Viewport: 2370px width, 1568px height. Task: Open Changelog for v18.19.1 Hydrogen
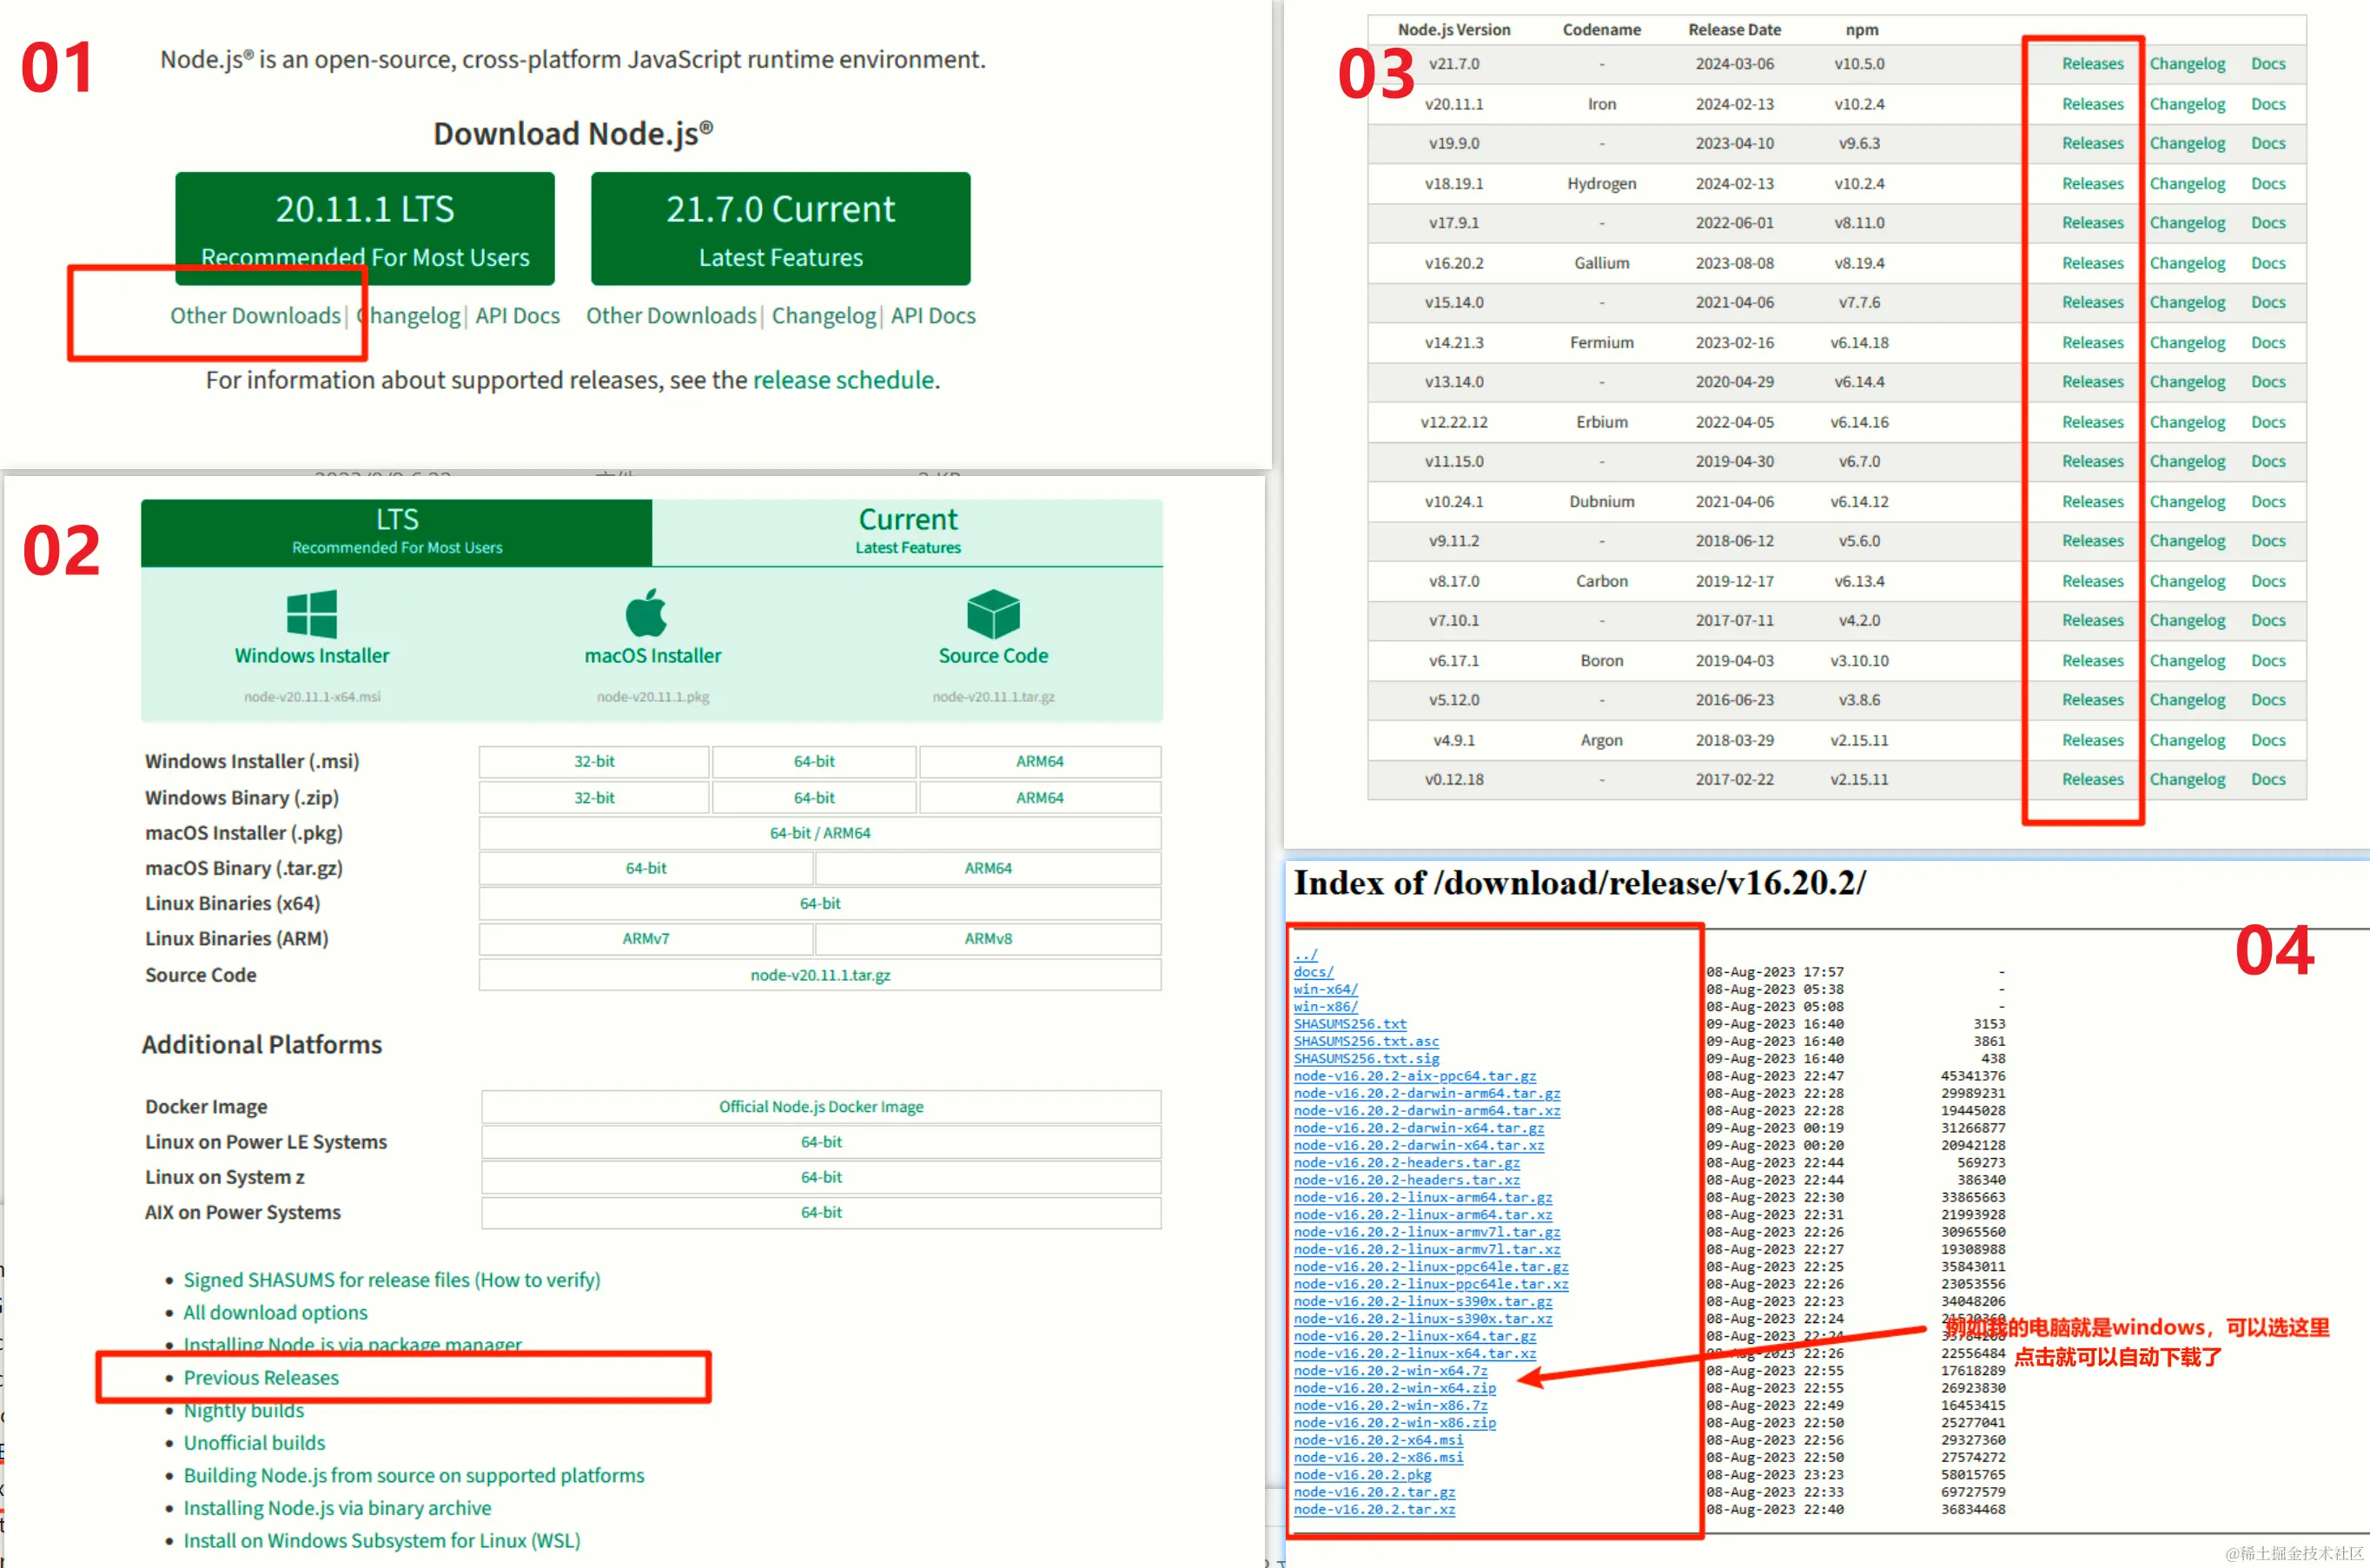point(2187,184)
